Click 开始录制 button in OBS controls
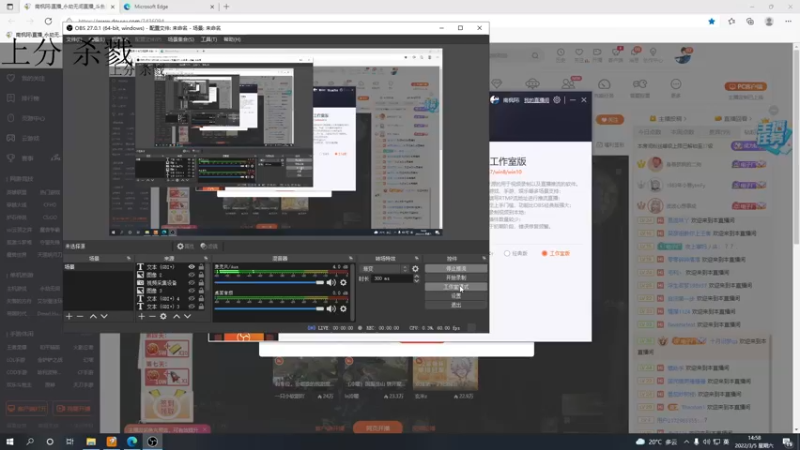The width and height of the screenshot is (800, 450). [456, 278]
